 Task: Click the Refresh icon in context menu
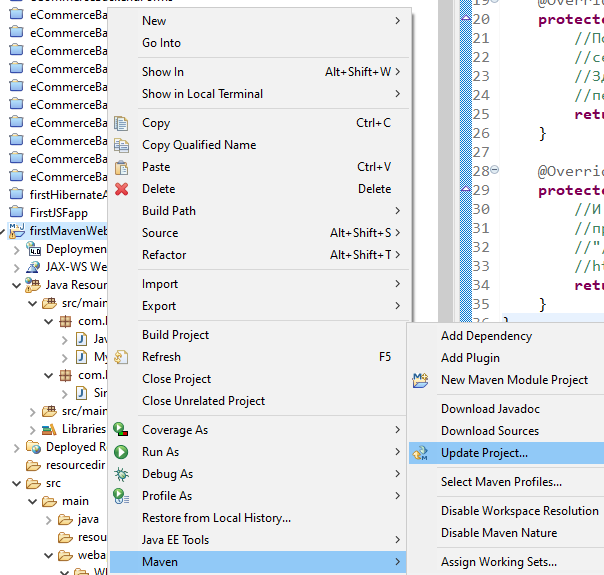tap(121, 357)
